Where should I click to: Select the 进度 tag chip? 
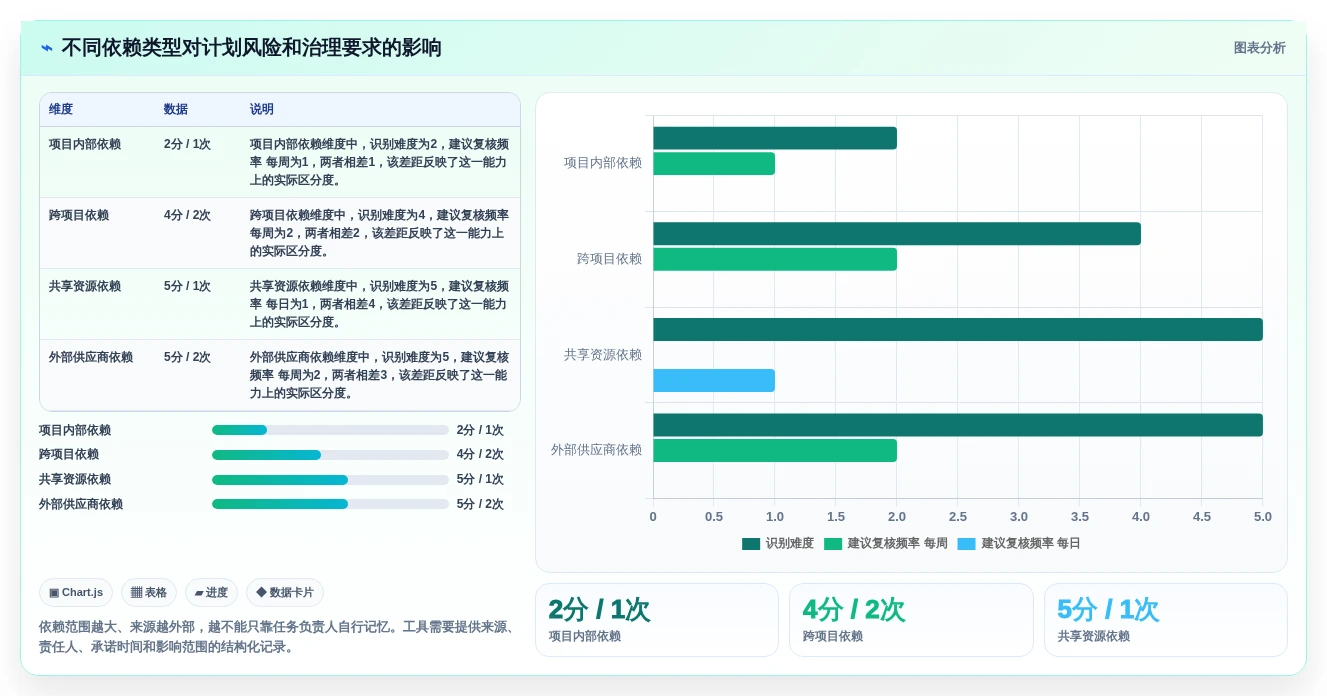point(211,592)
